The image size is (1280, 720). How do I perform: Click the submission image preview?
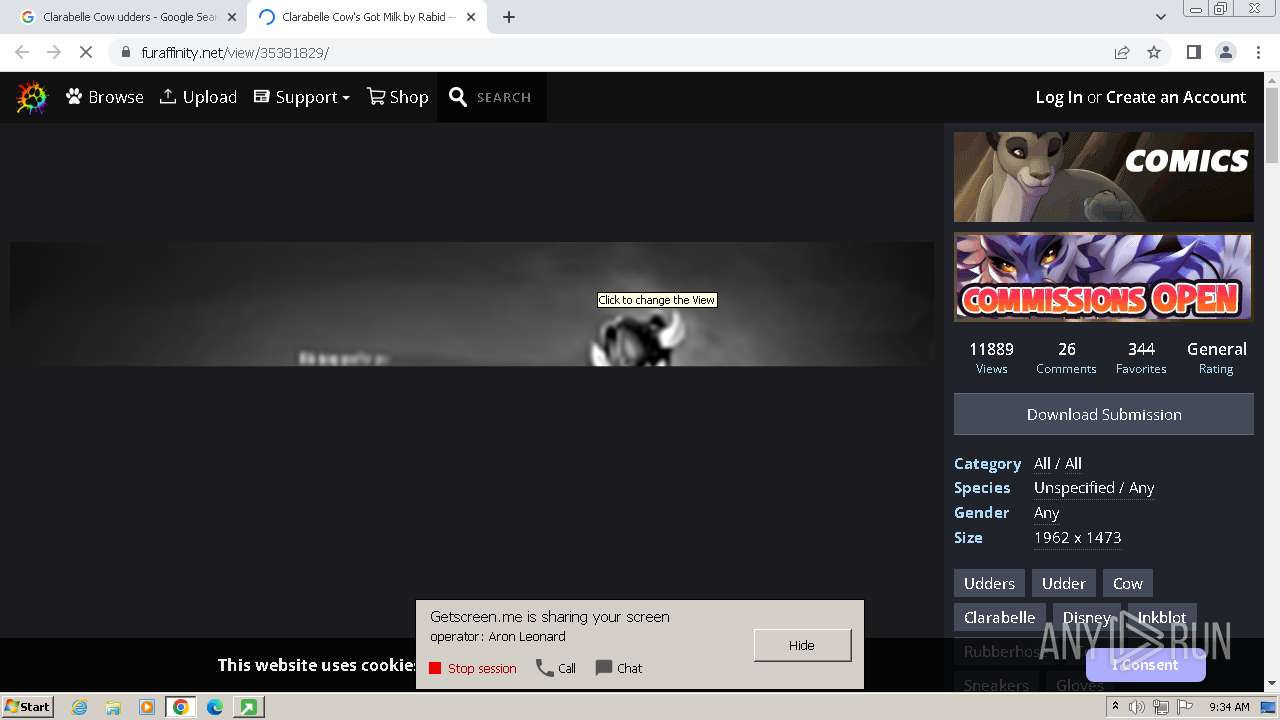[472, 304]
